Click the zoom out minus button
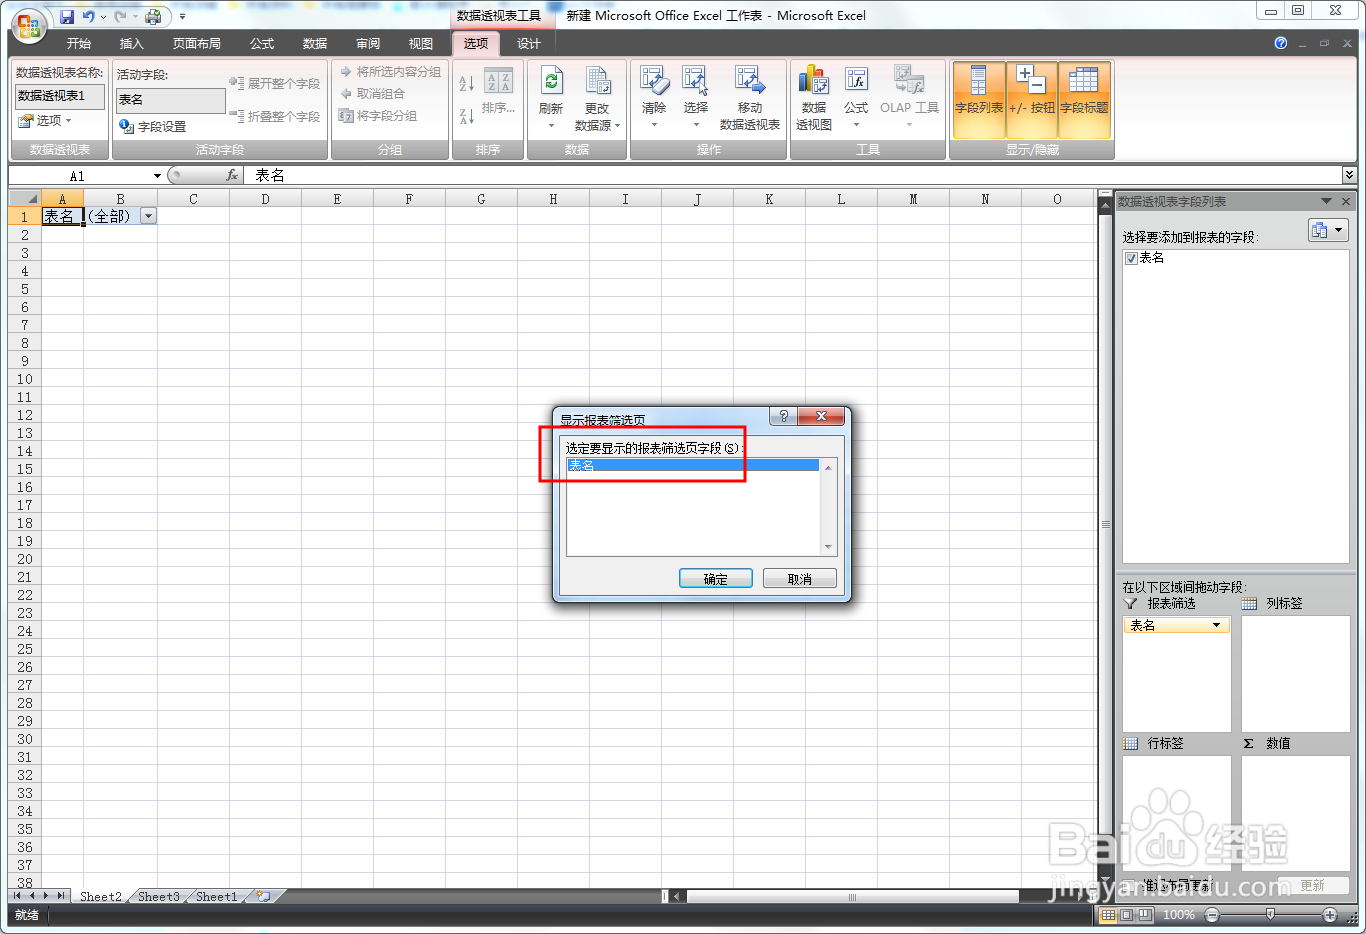Viewport: 1366px width, 934px height. click(1212, 915)
